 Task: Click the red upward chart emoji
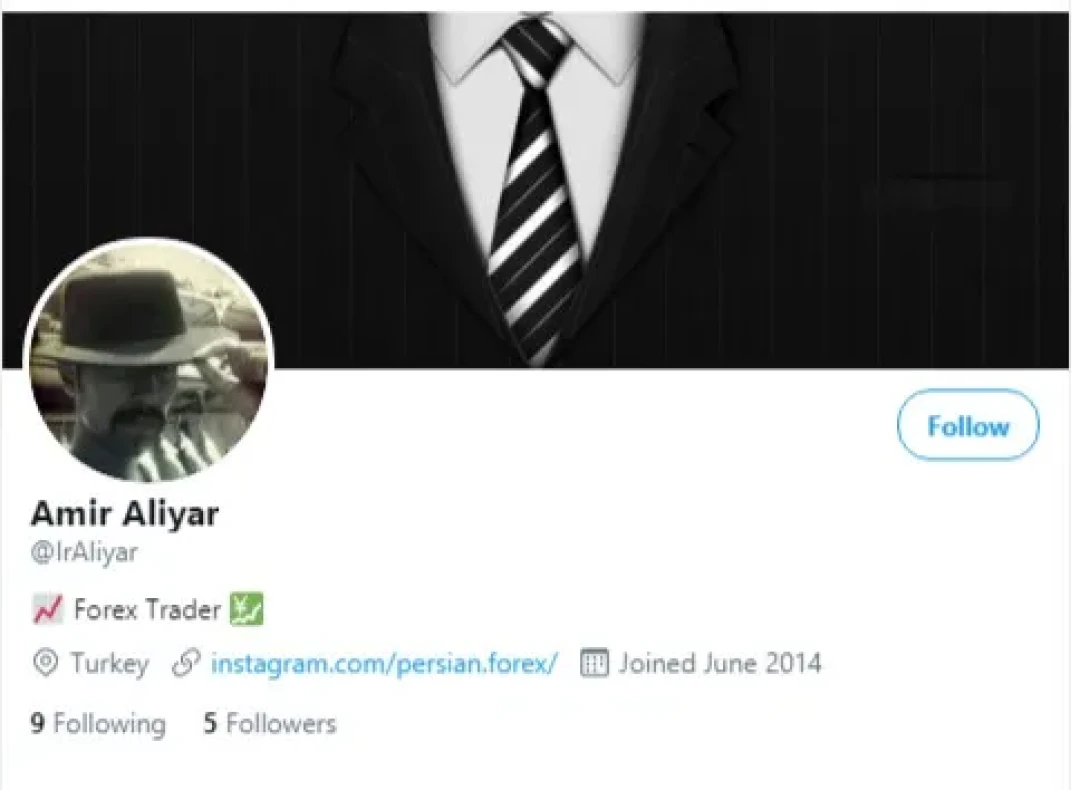[x=48, y=610]
